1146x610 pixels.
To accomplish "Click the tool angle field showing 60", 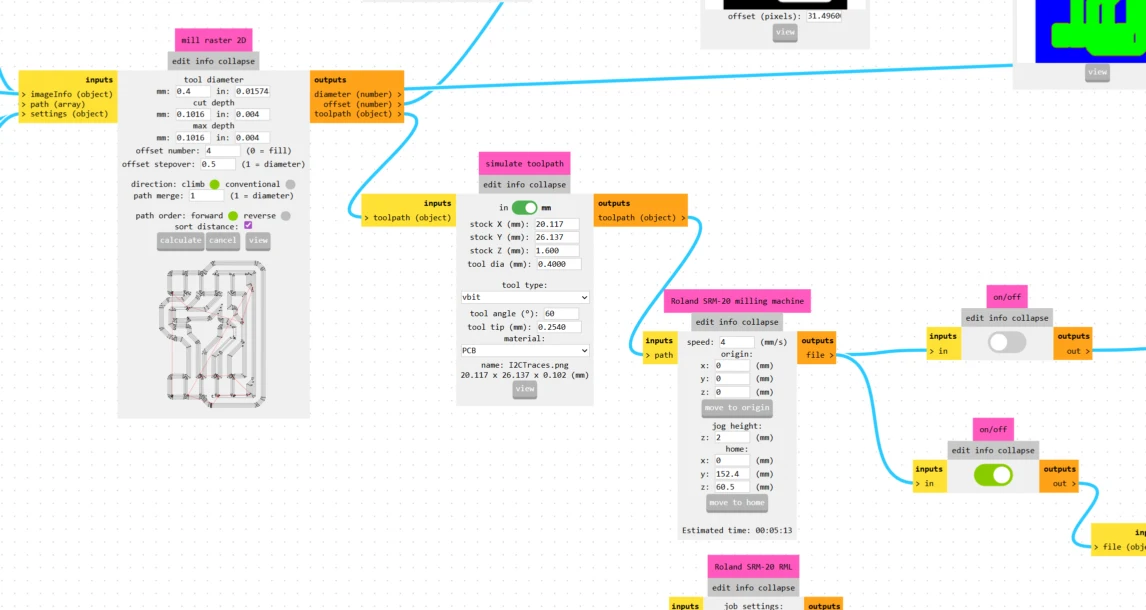I will [561, 313].
